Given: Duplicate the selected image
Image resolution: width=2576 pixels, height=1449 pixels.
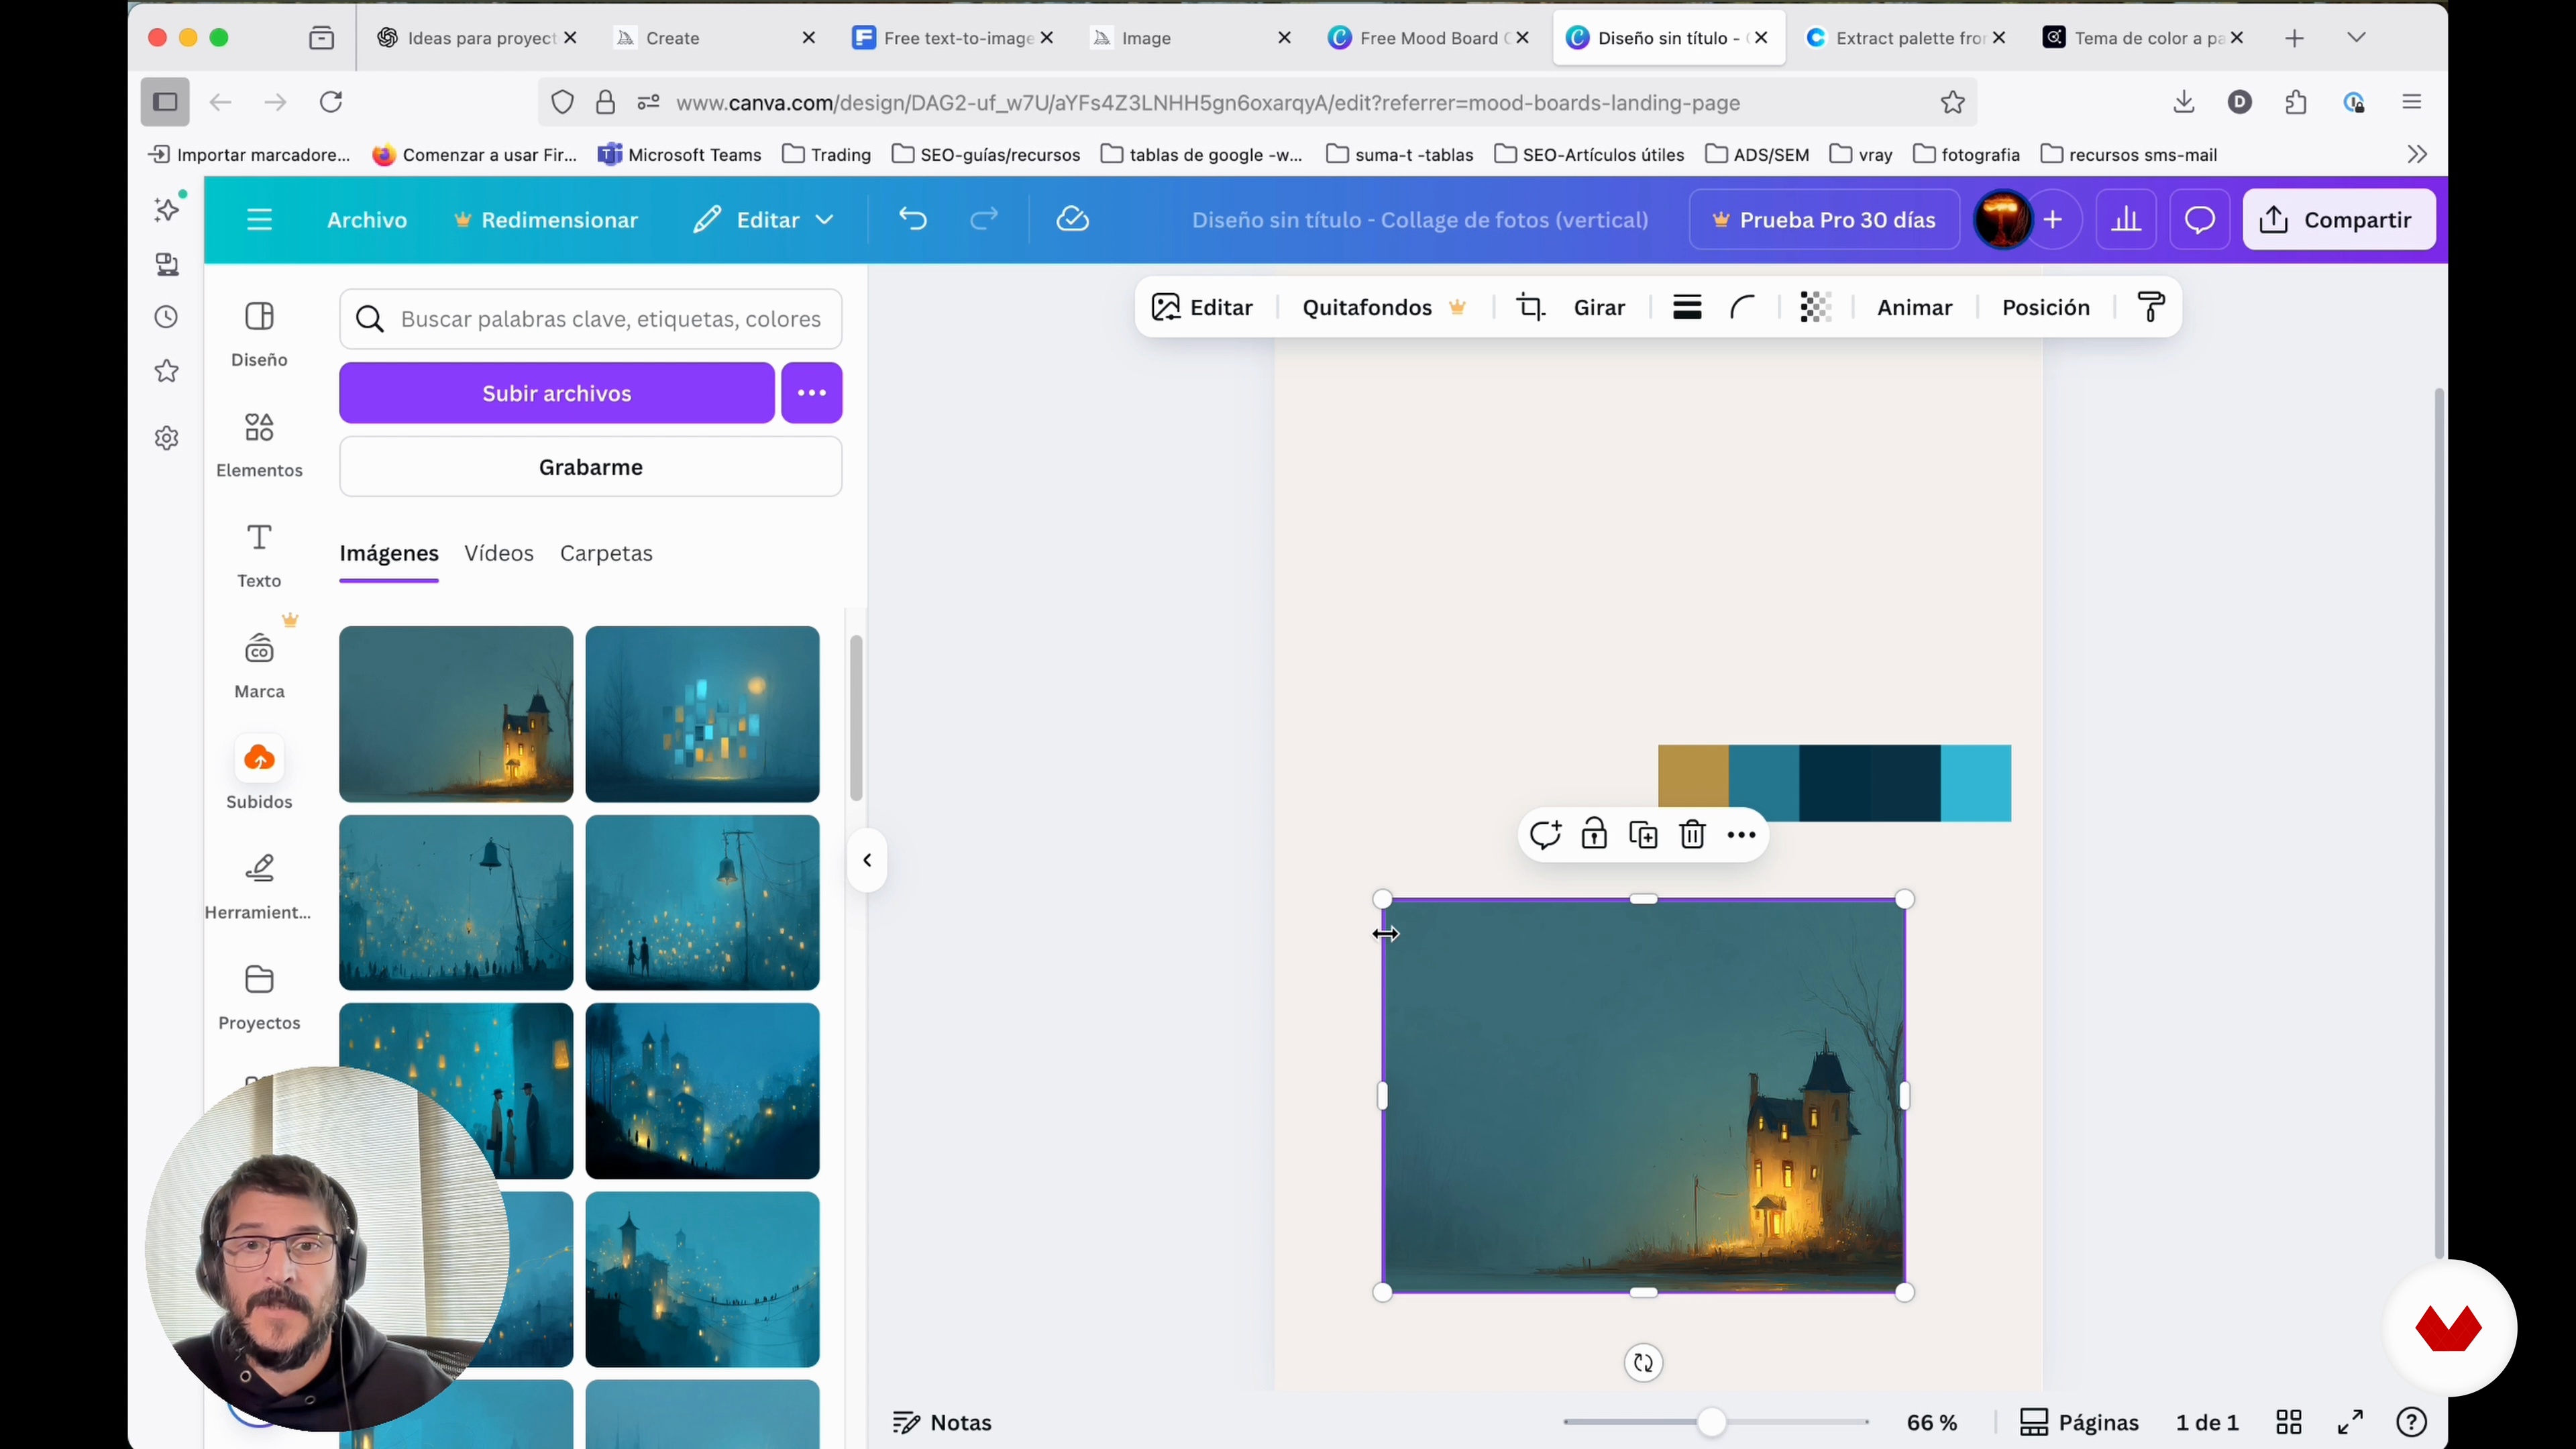Looking at the screenshot, I should click(1643, 835).
